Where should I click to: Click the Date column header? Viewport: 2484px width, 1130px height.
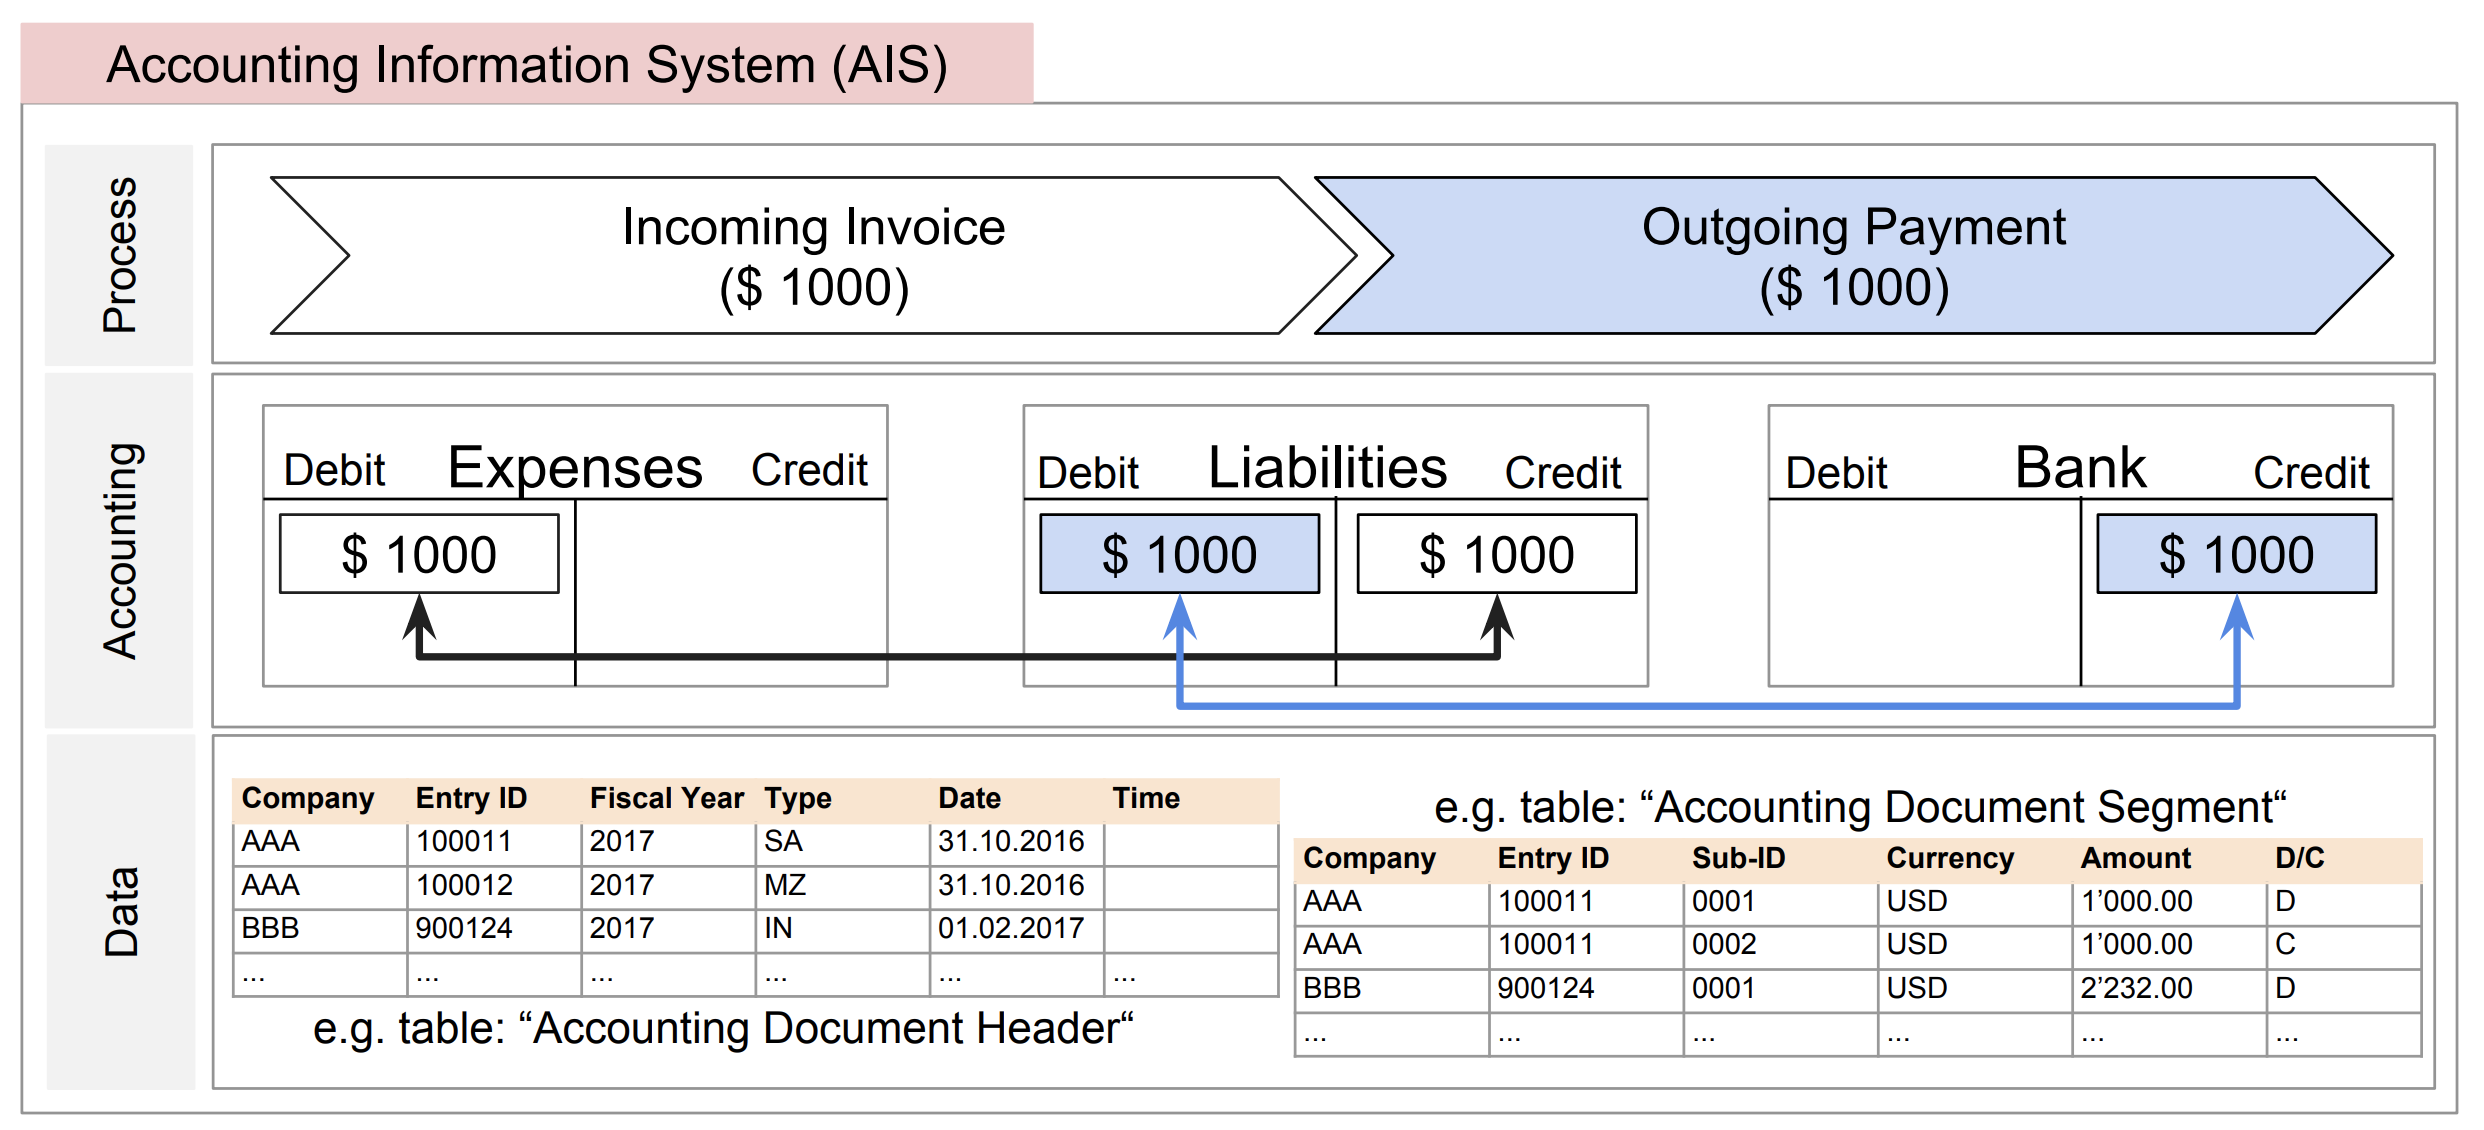(x=969, y=798)
